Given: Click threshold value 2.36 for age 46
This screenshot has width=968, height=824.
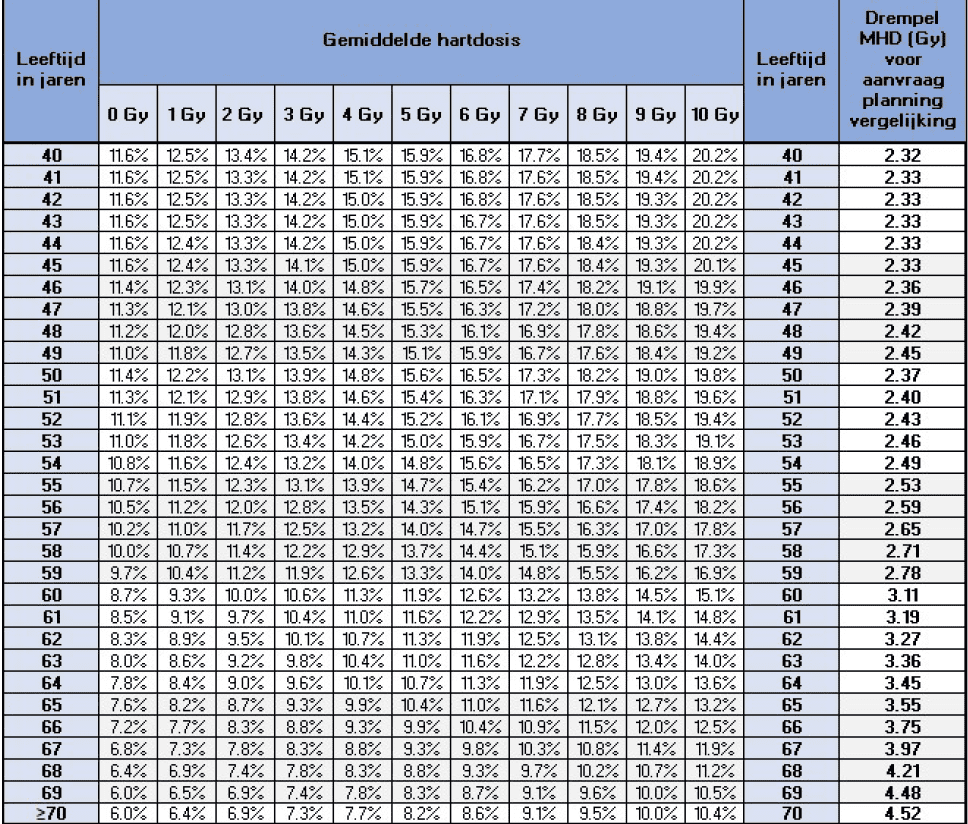Looking at the screenshot, I should (902, 288).
